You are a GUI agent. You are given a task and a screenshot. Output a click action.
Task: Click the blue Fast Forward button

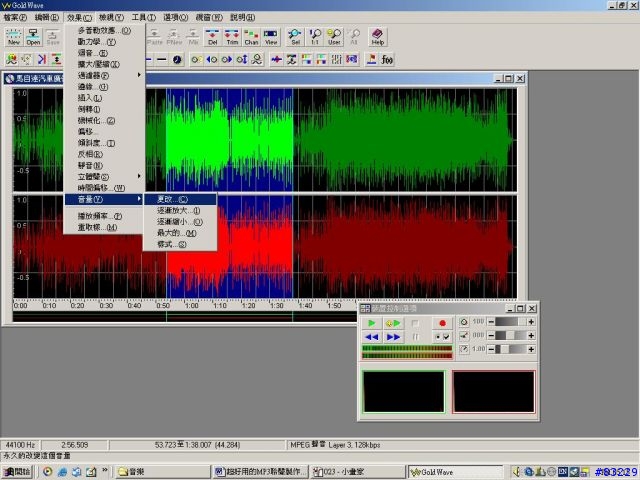393,337
